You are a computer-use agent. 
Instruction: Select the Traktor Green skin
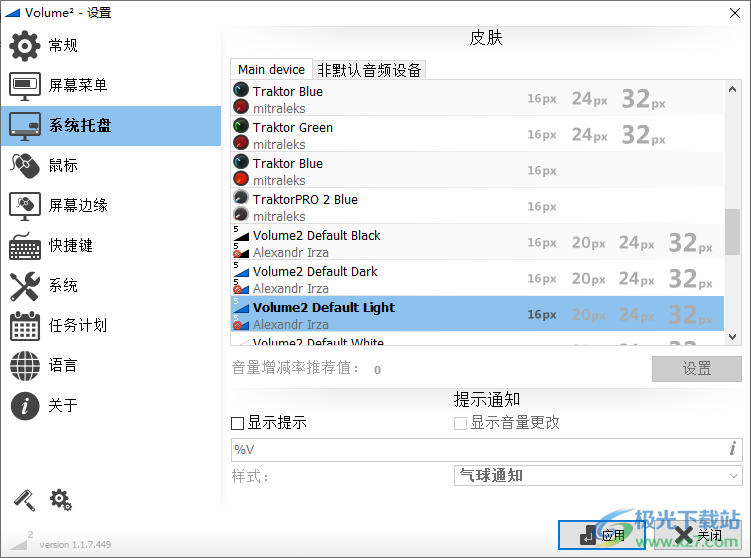tap(293, 128)
